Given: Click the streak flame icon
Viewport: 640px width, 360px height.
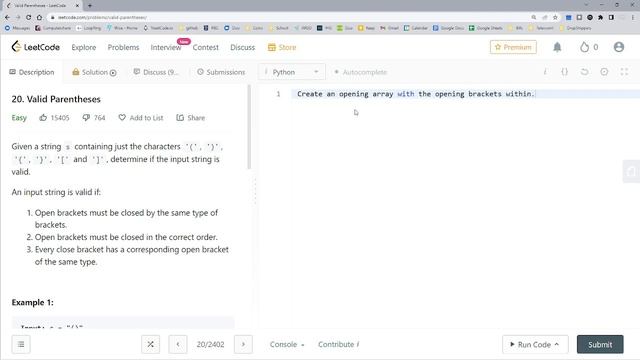Looking at the screenshot, I should [x=584, y=47].
